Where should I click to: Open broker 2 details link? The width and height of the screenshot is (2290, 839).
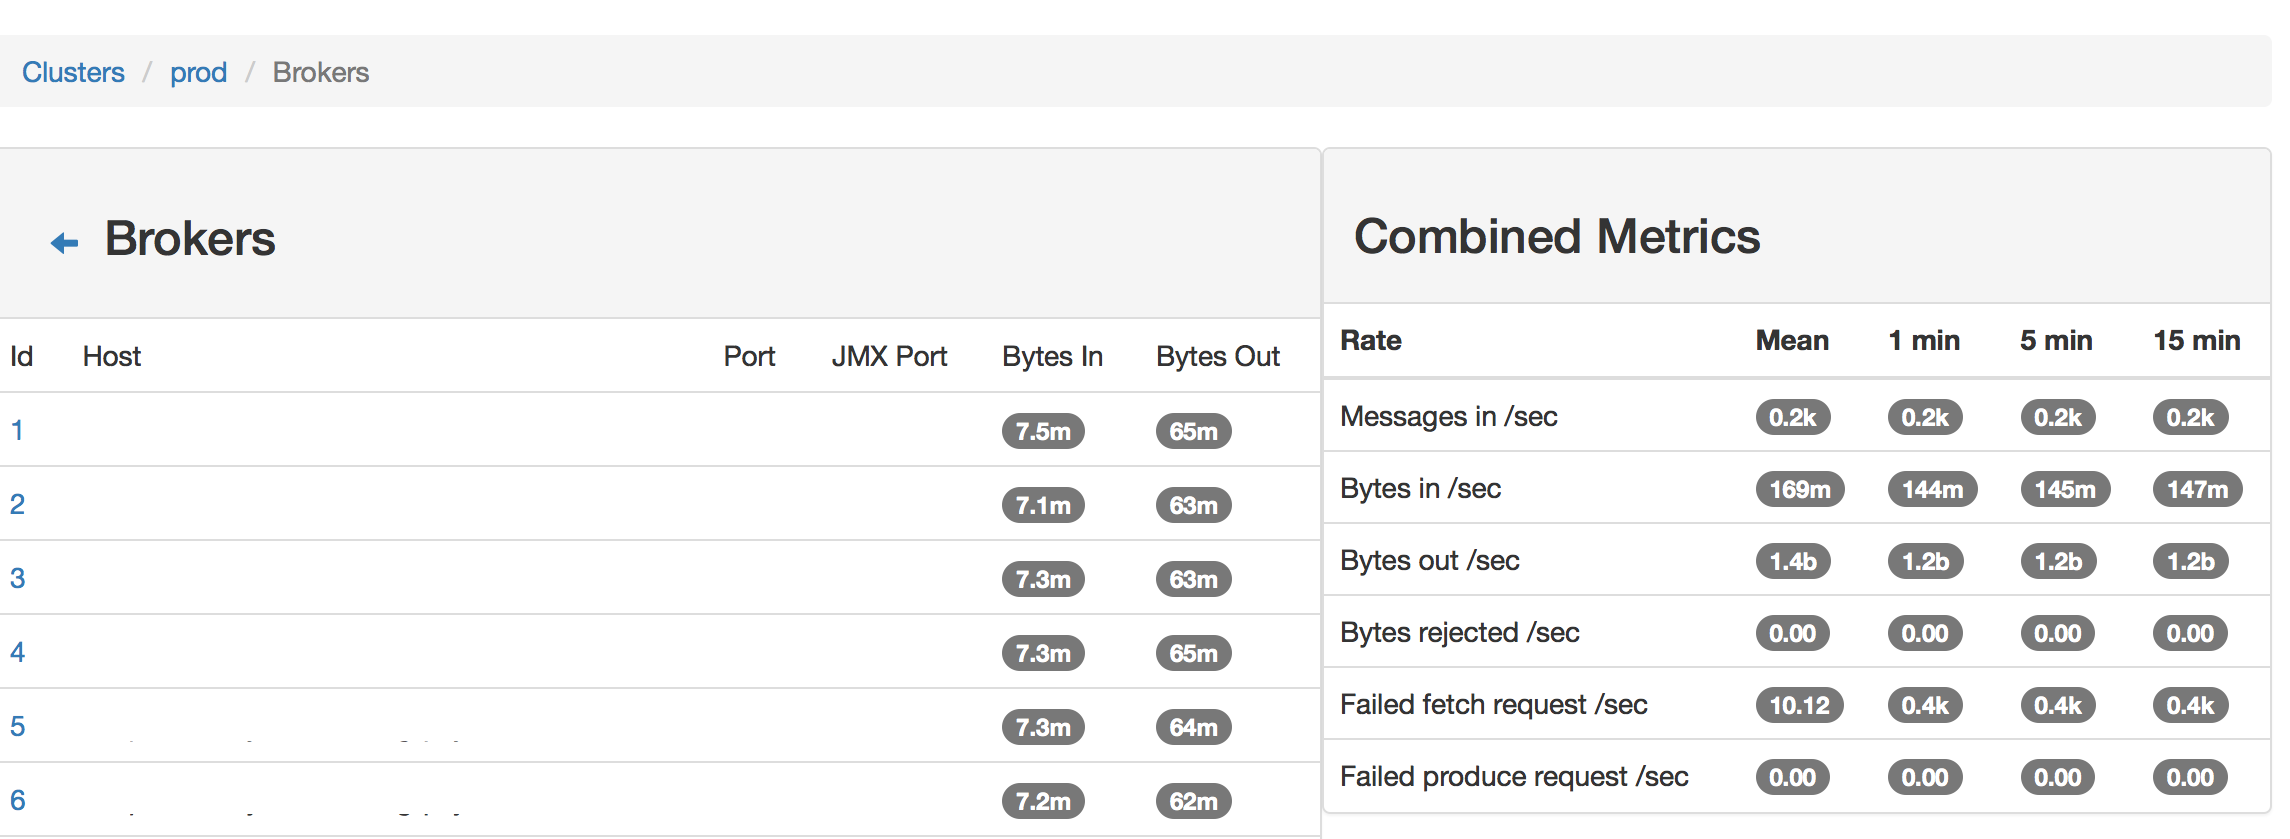click(17, 504)
